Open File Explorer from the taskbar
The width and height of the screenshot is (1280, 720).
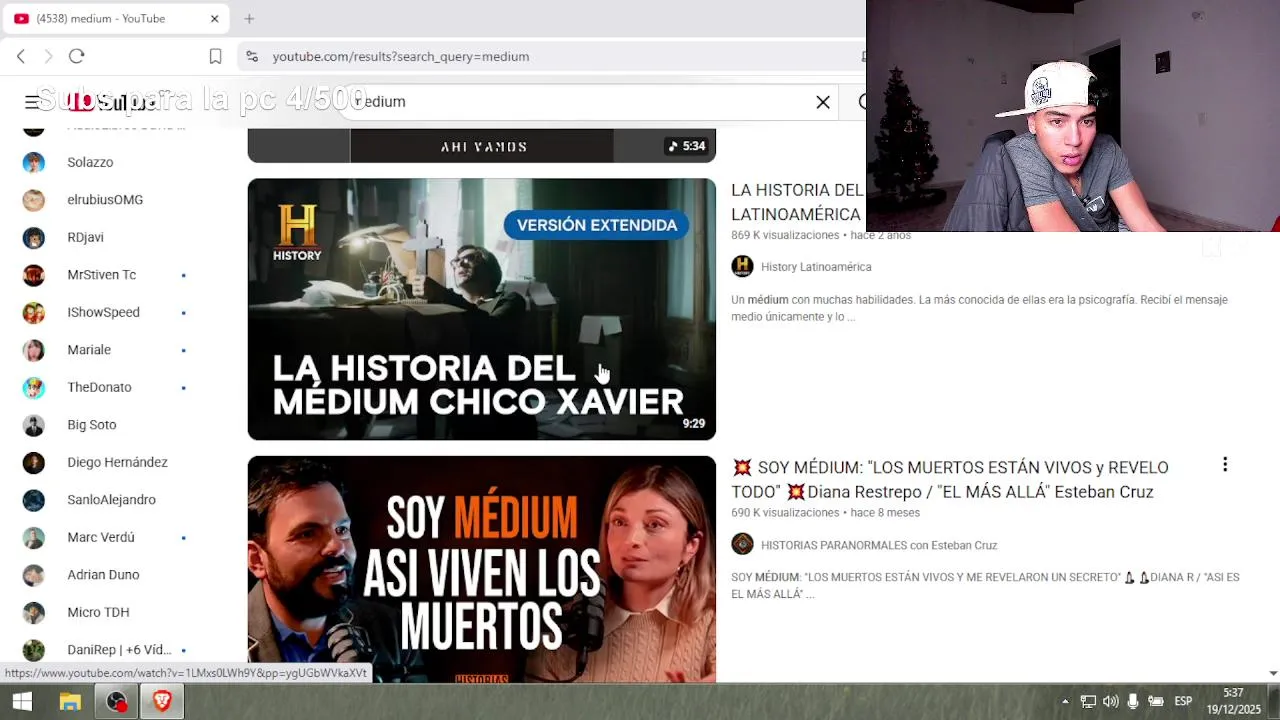70,701
